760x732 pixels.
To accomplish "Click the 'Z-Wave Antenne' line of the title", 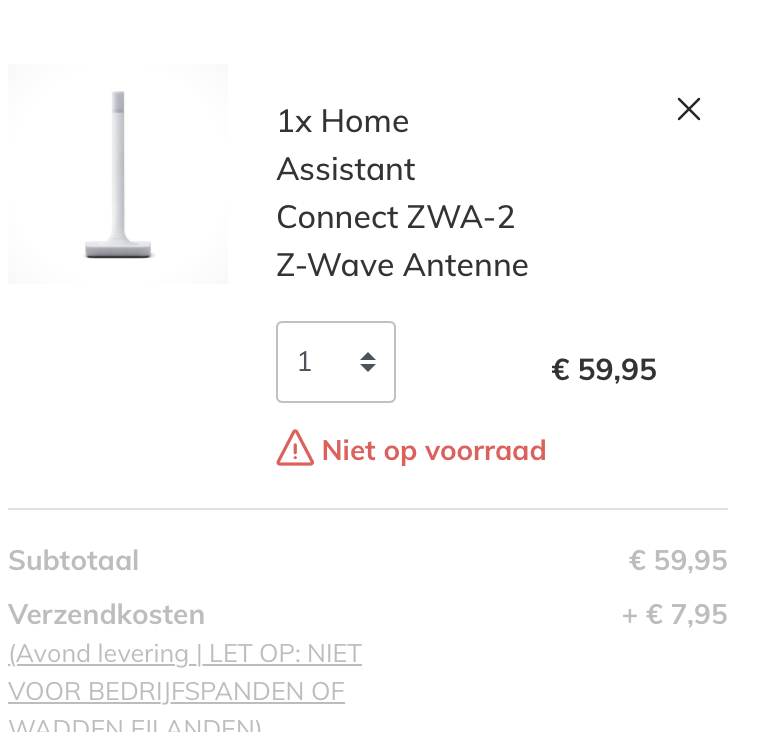I will coord(402,265).
